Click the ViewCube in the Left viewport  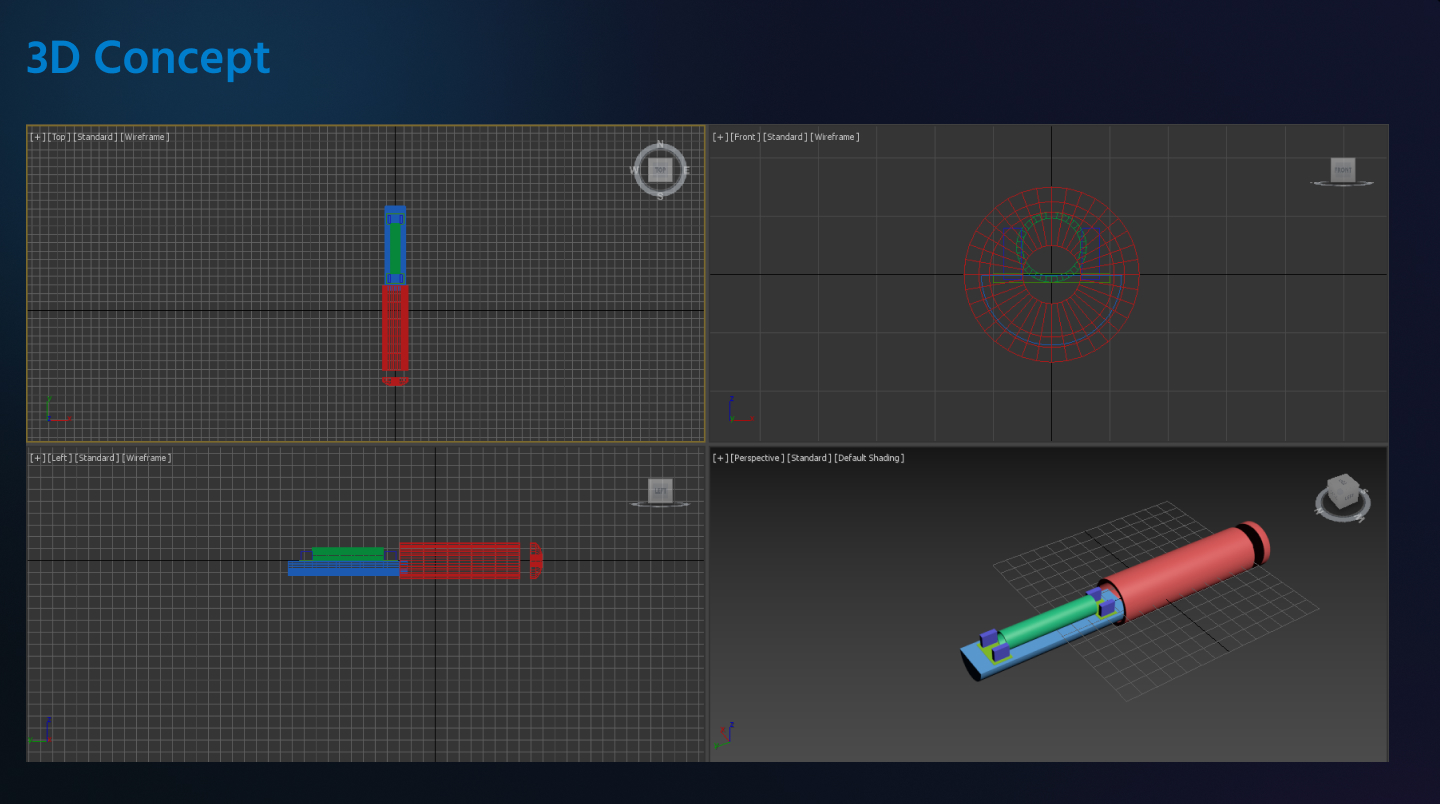tap(660, 490)
